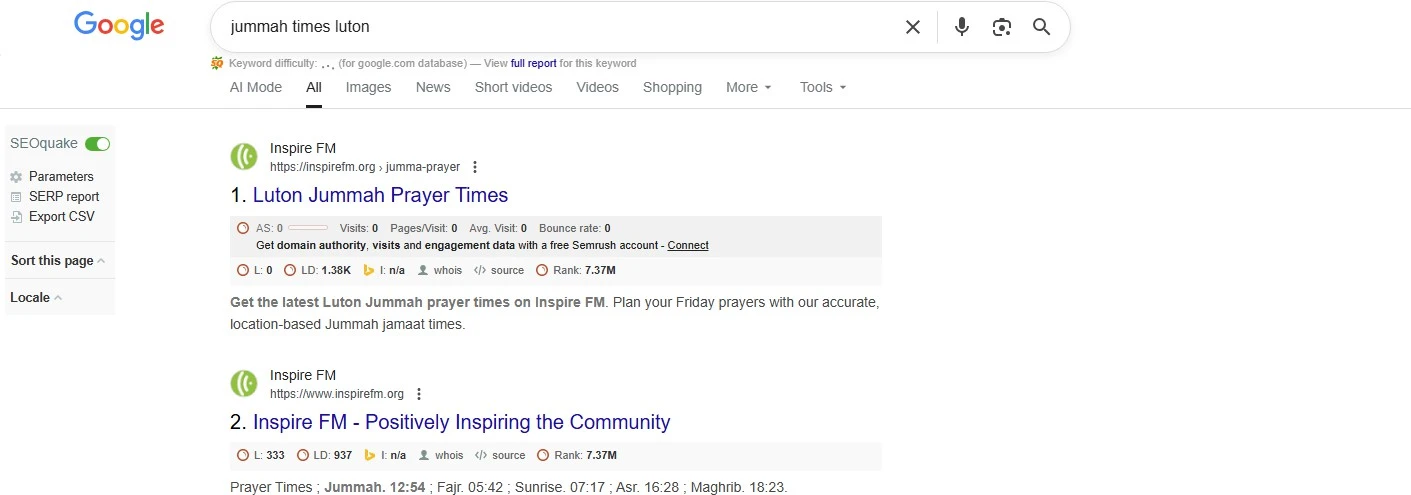The width and height of the screenshot is (1411, 495).
Task: Click the full report link
Action: pyautogui.click(x=534, y=63)
